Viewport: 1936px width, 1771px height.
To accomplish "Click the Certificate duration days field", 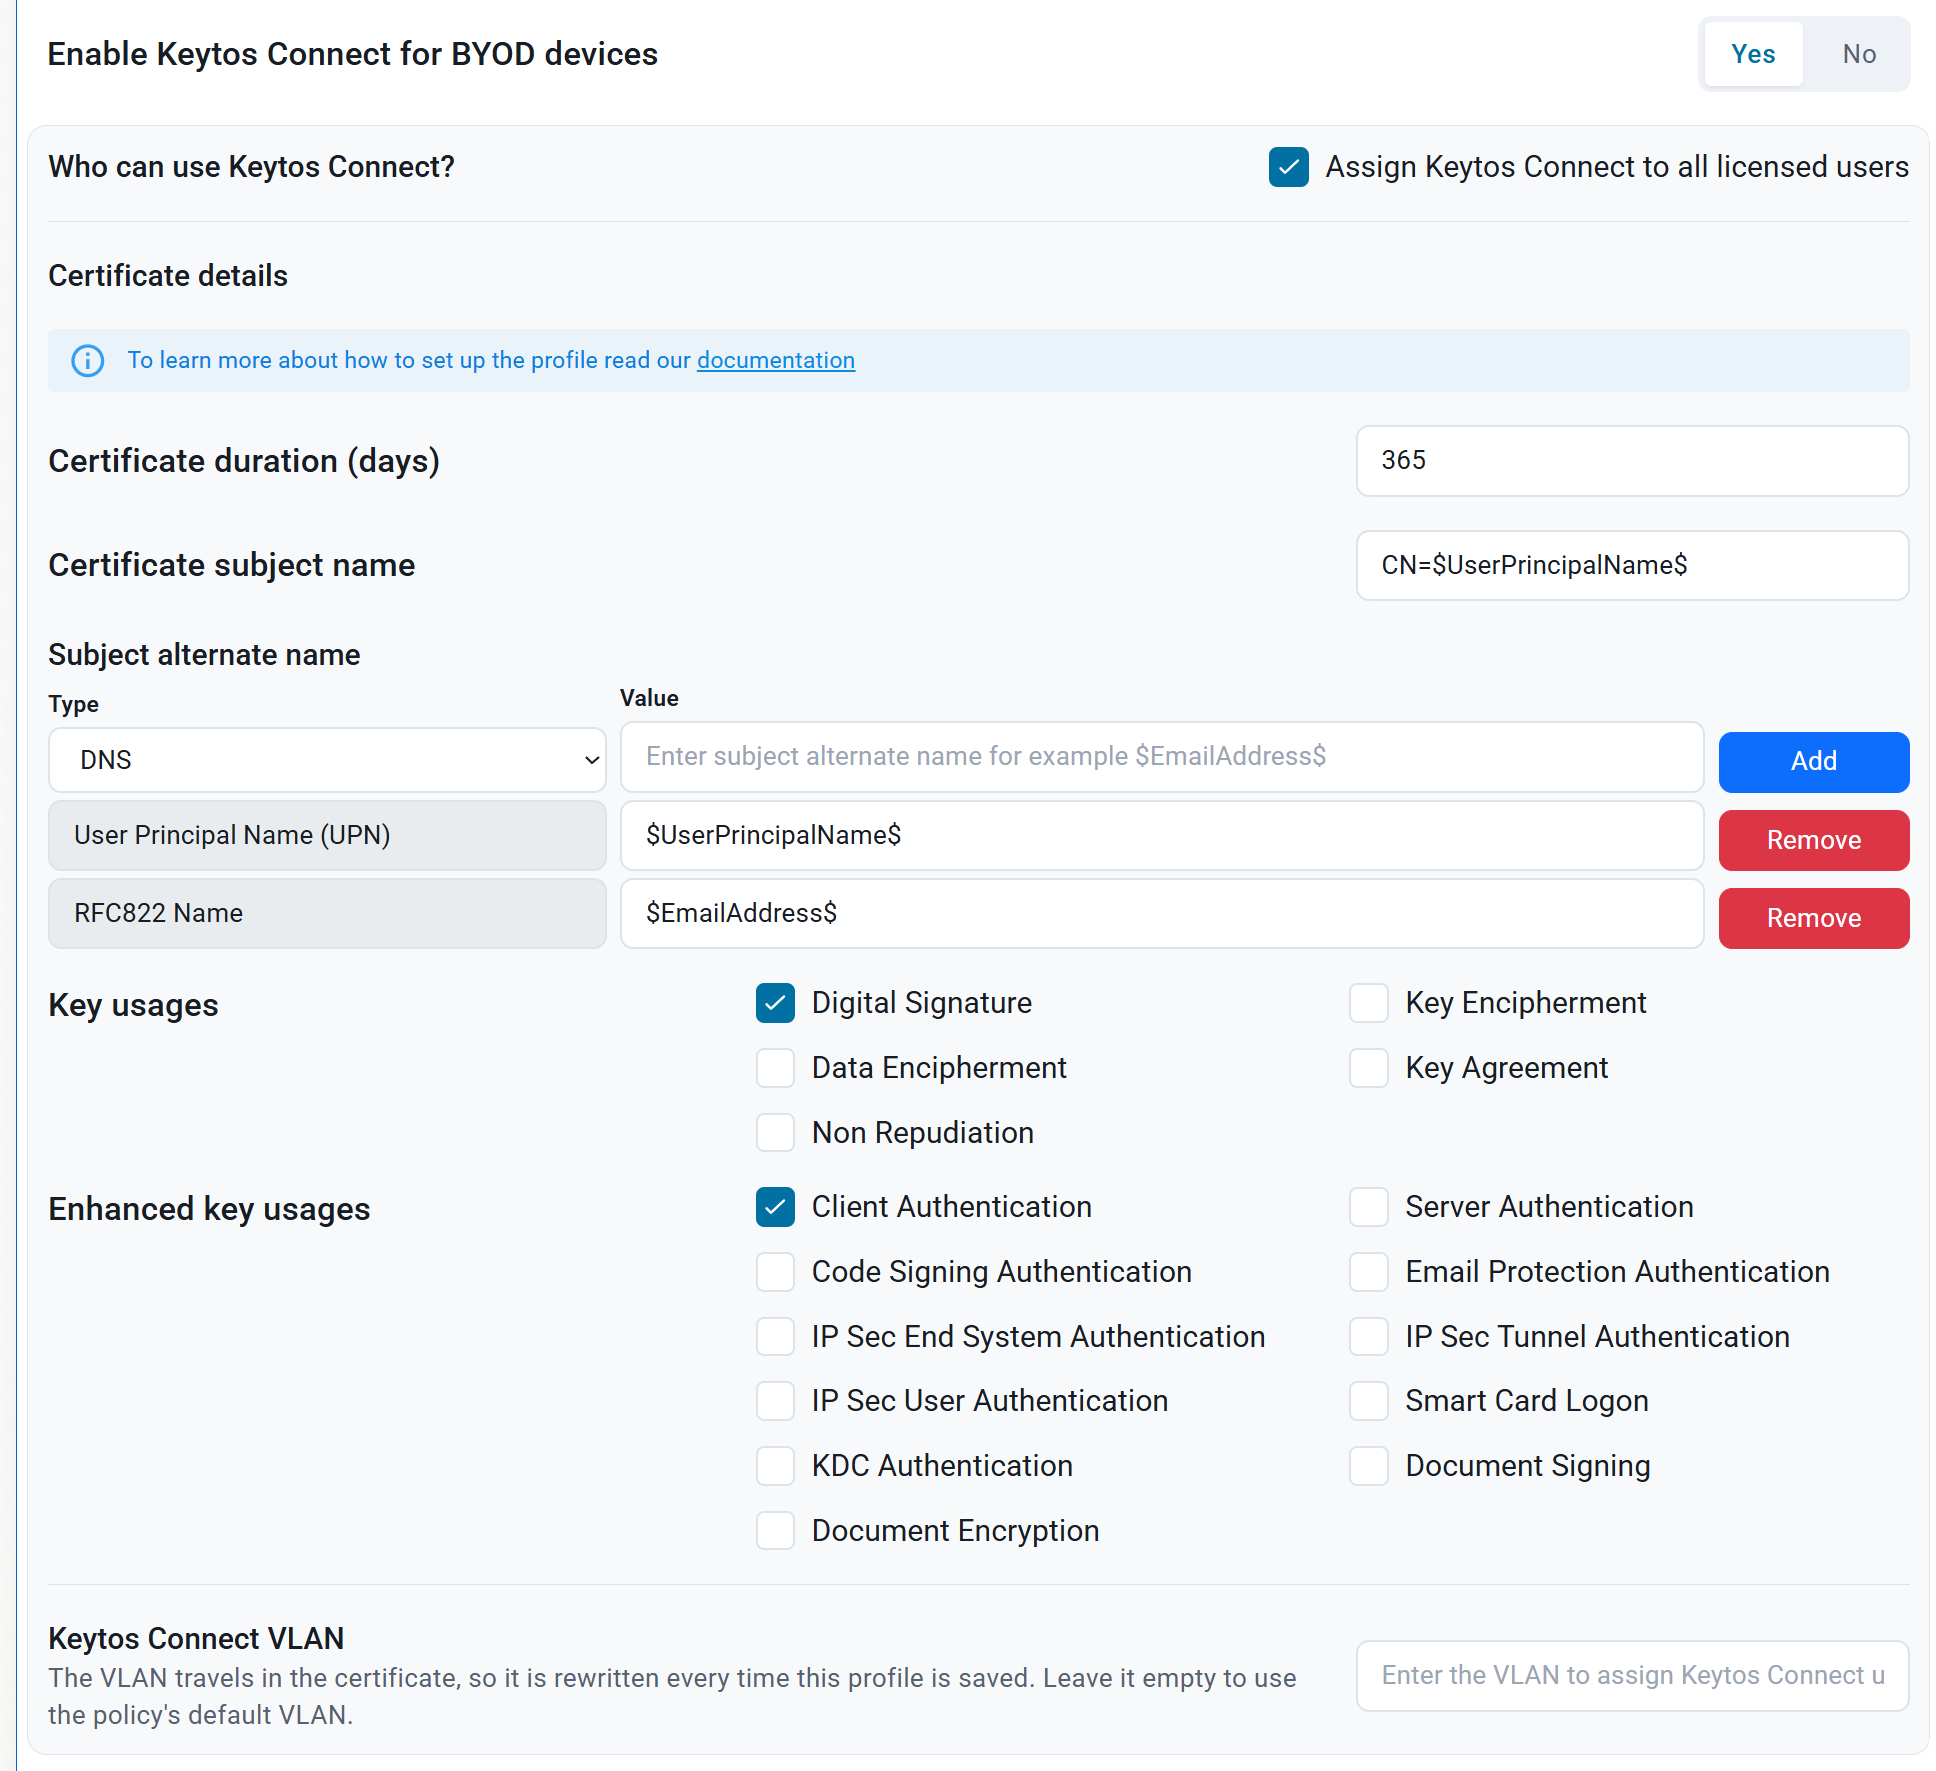I will [x=1632, y=461].
